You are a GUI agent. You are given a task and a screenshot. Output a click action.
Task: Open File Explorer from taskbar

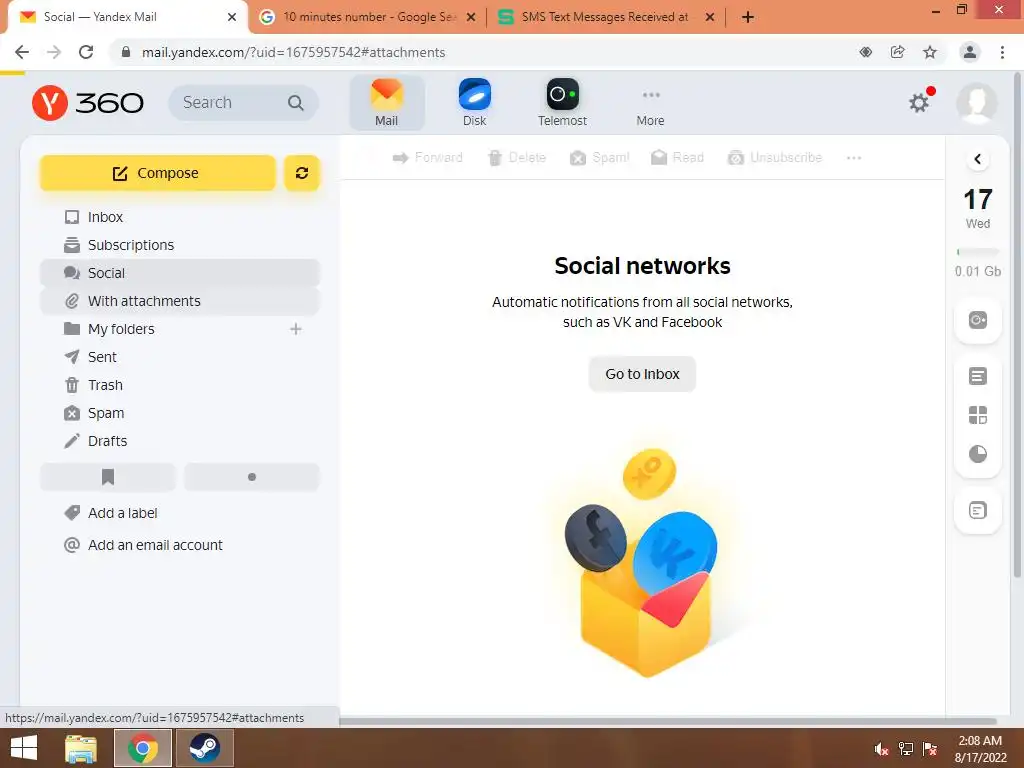tap(80, 748)
